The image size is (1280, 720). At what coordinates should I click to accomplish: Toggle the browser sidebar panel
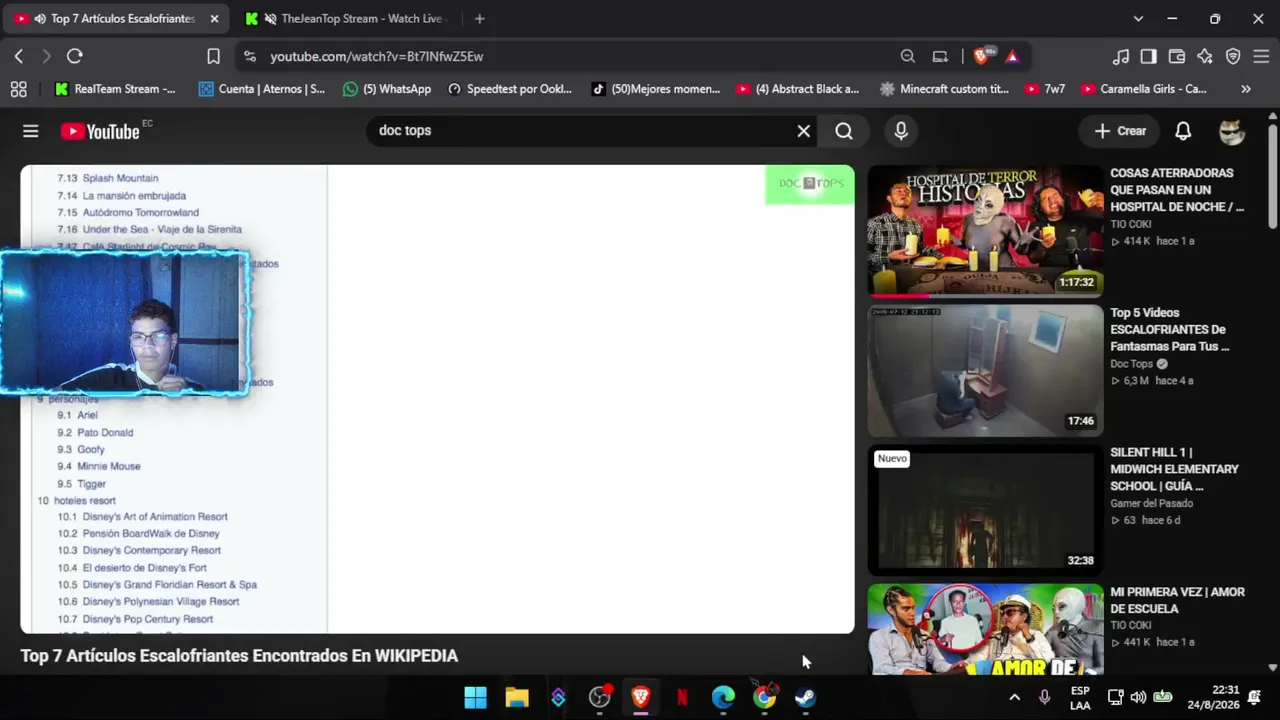[x=1149, y=56]
